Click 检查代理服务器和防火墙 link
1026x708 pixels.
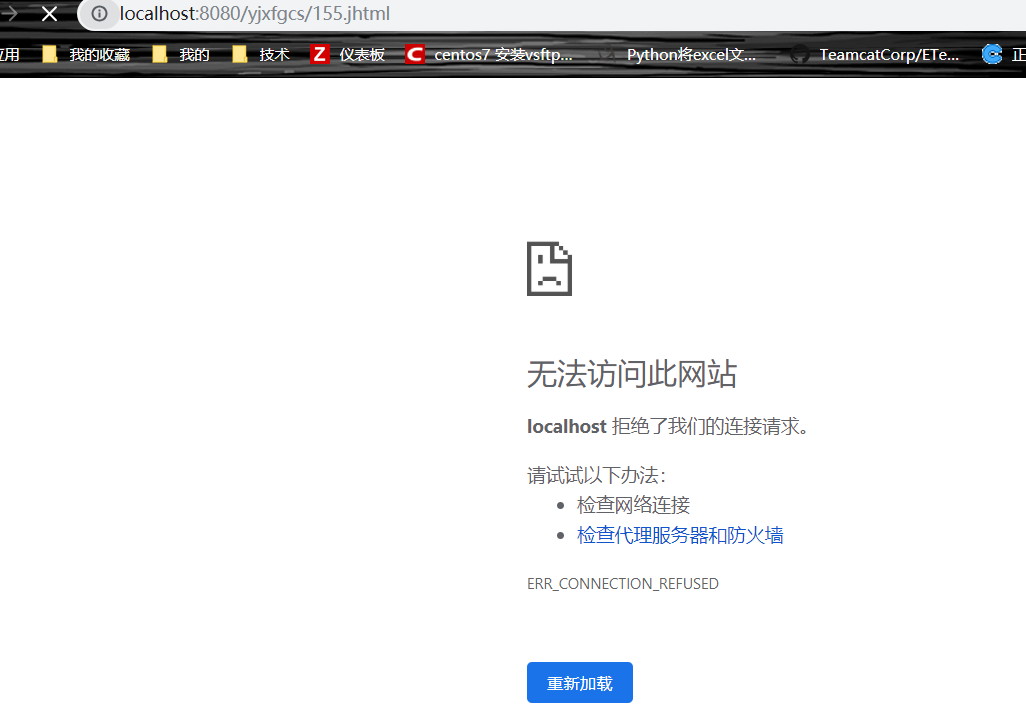coord(680,535)
